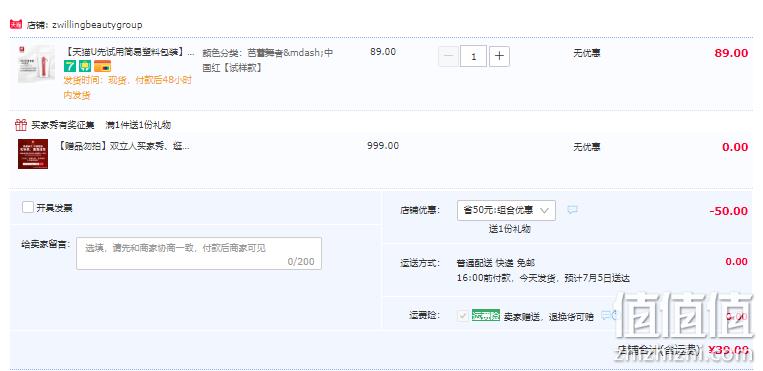Screen dimensions: 763x371
Task: Click the 颜色分类 芭蕾舞者 中国红 variant text
Action: pyautogui.click(x=268, y=60)
